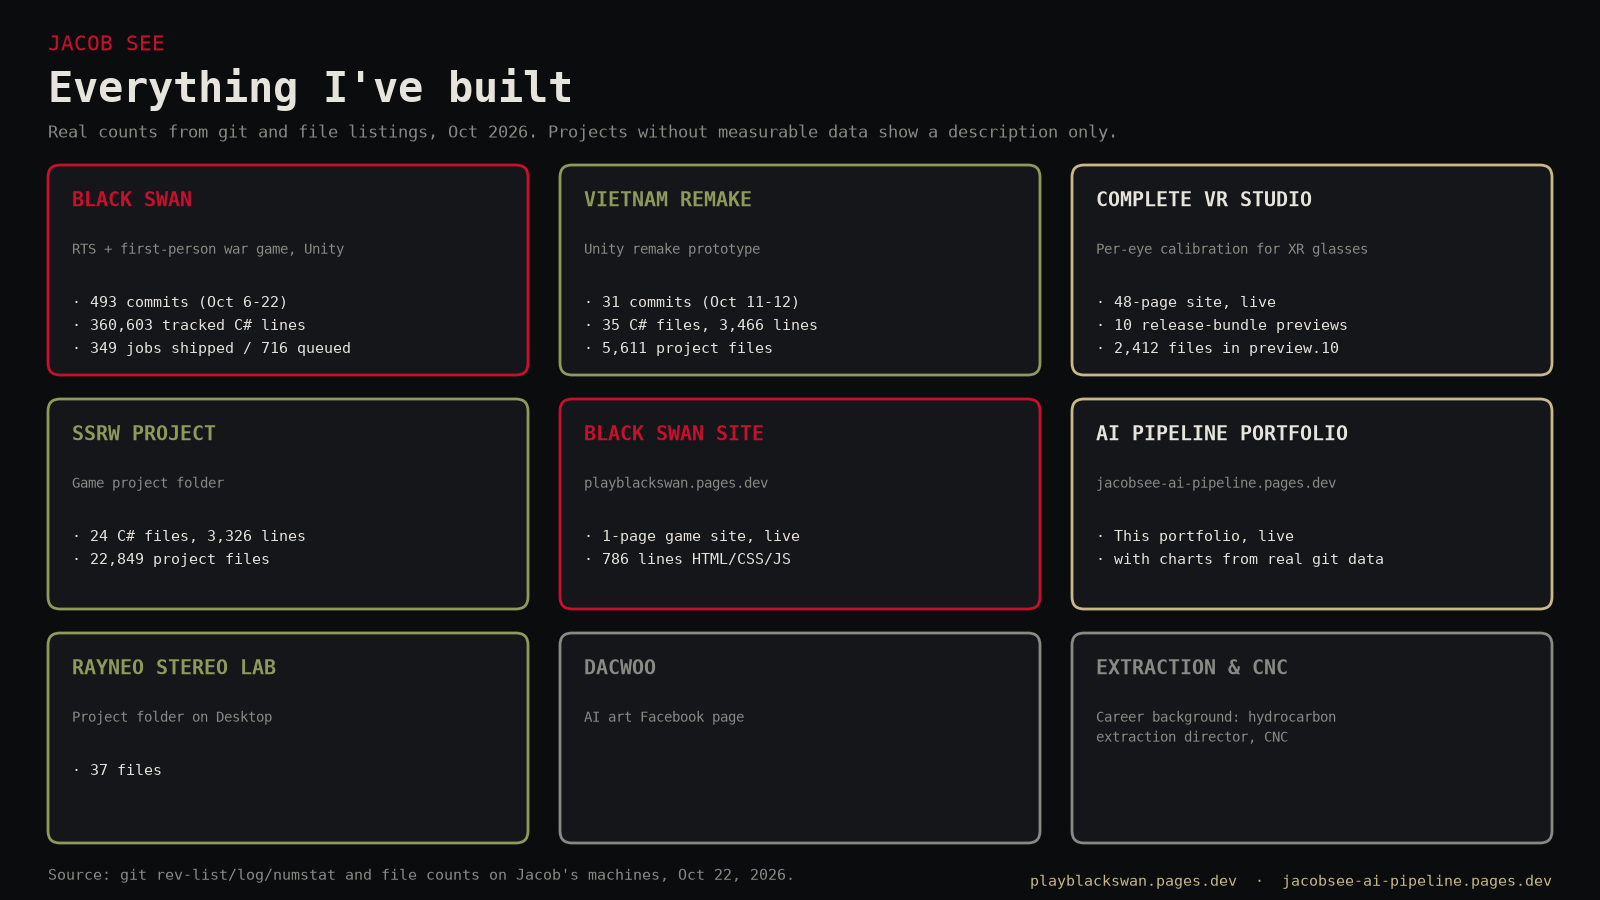Open the AI PIPELINE PORTFOLIO card title
The image size is (1600, 900).
point(1222,433)
